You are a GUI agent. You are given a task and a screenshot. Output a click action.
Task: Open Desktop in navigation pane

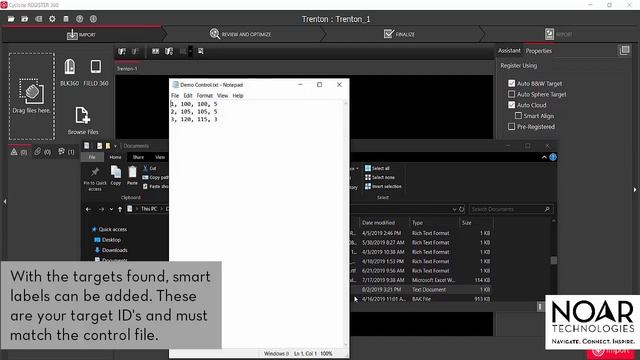click(107, 240)
